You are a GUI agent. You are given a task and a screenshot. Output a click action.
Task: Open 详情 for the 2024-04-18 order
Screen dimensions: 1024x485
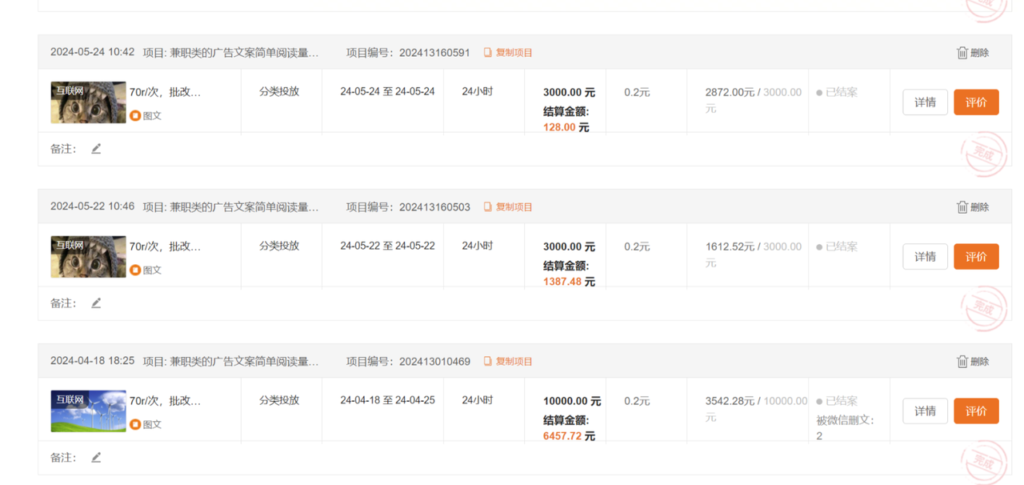(925, 411)
